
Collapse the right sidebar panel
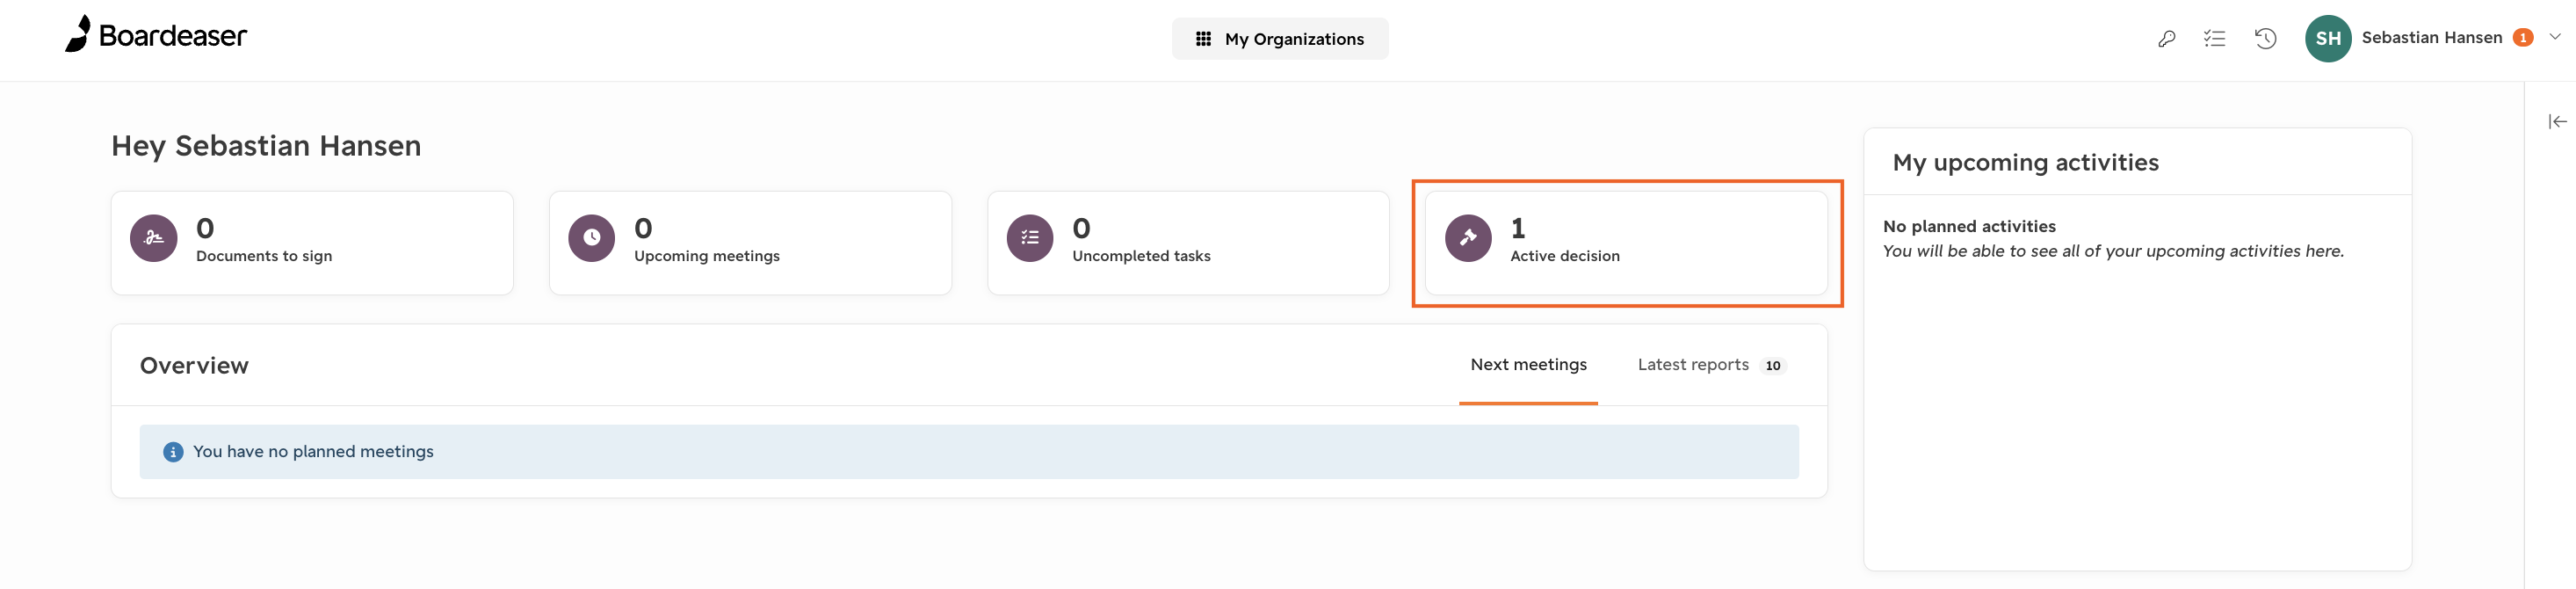click(x=2557, y=121)
